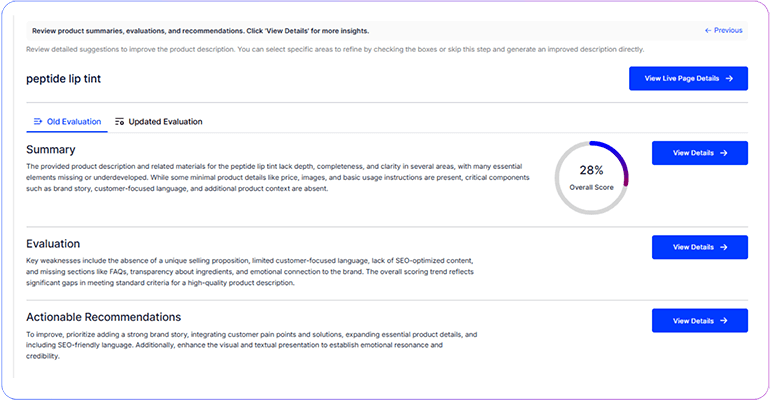Click the 28% Overall Score progress ring
The image size is (770, 401).
point(591,178)
